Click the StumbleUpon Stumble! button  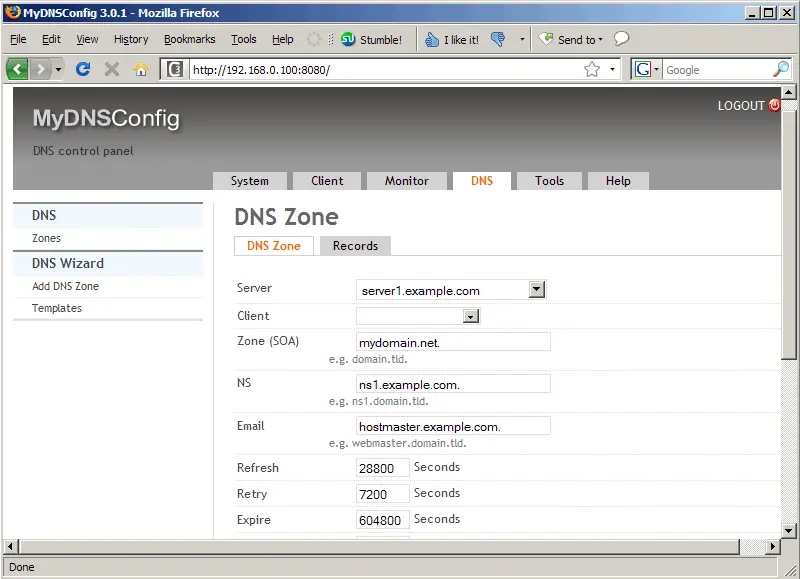(x=371, y=39)
